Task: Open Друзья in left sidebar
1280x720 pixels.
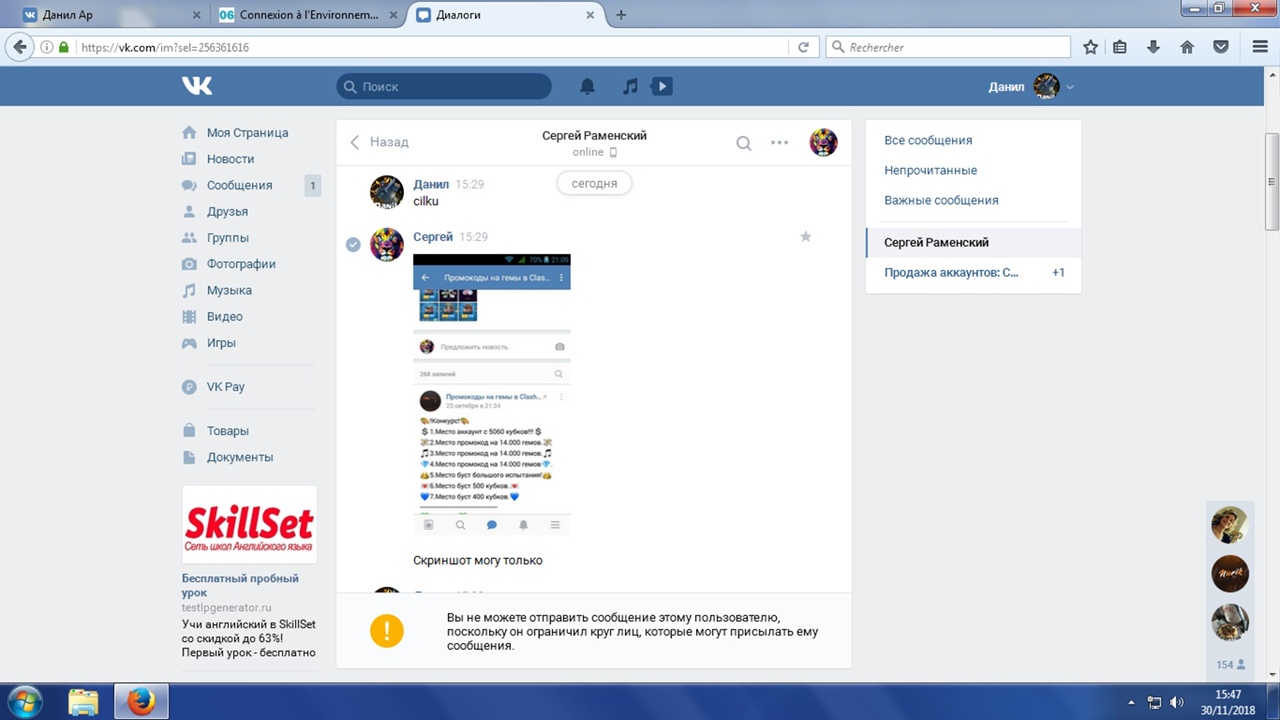Action: pyautogui.click(x=227, y=211)
